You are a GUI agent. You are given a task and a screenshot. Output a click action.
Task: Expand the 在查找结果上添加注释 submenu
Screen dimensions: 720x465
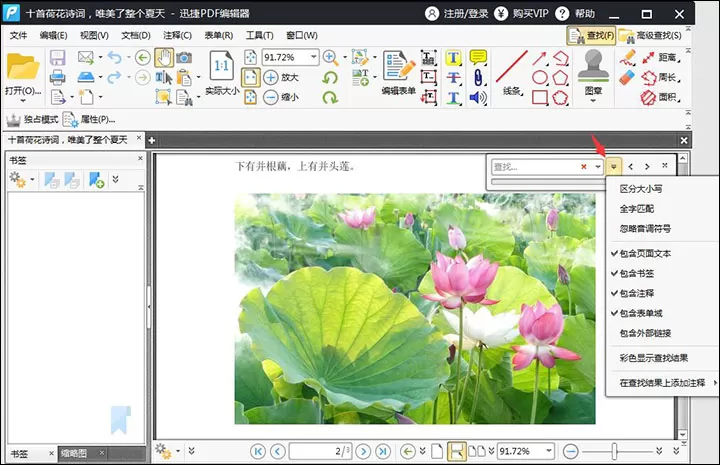pyautogui.click(x=664, y=383)
